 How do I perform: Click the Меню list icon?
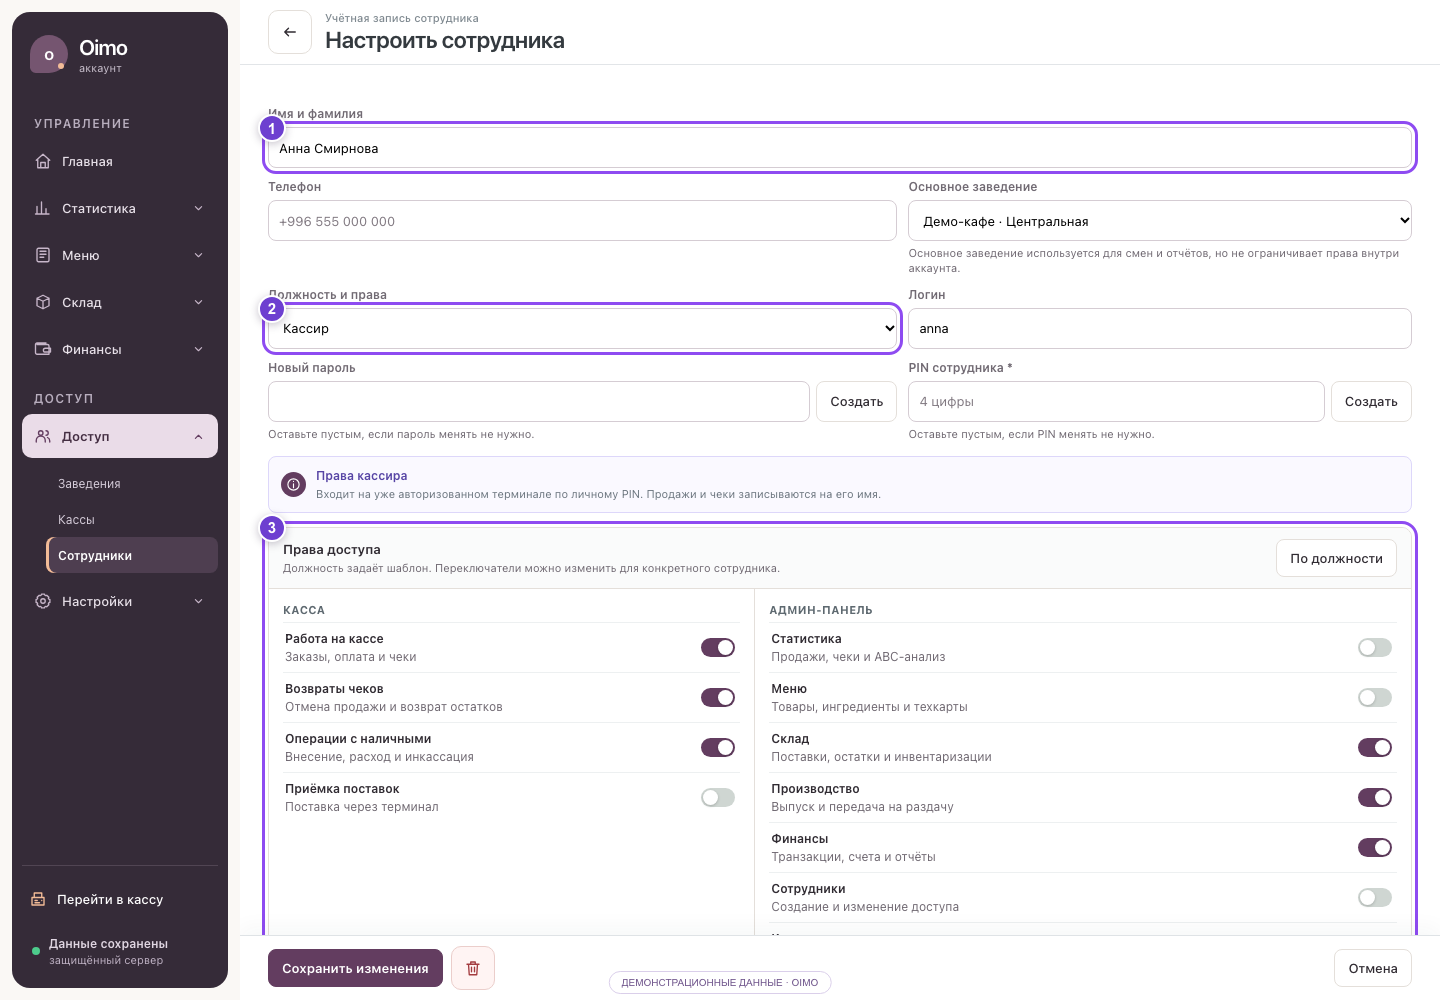click(43, 255)
